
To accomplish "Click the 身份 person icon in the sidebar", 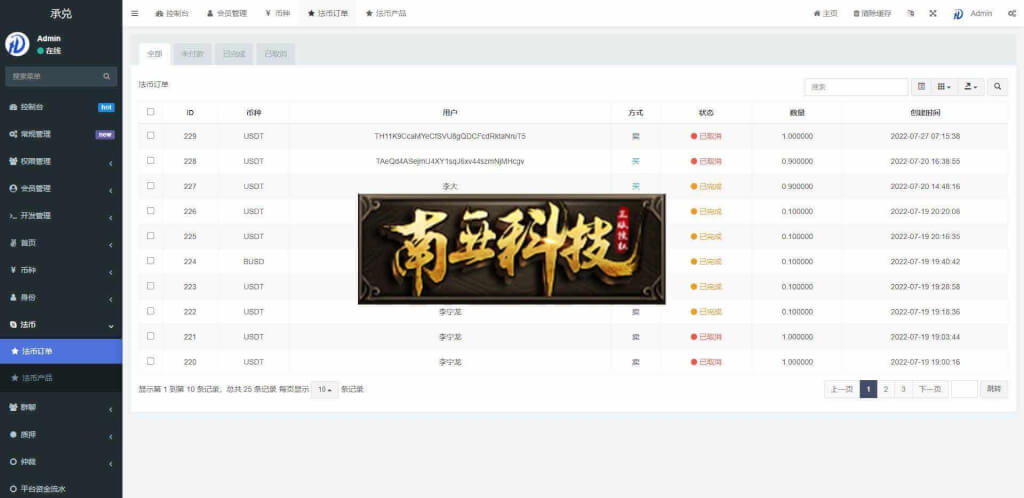I will [x=13, y=297].
